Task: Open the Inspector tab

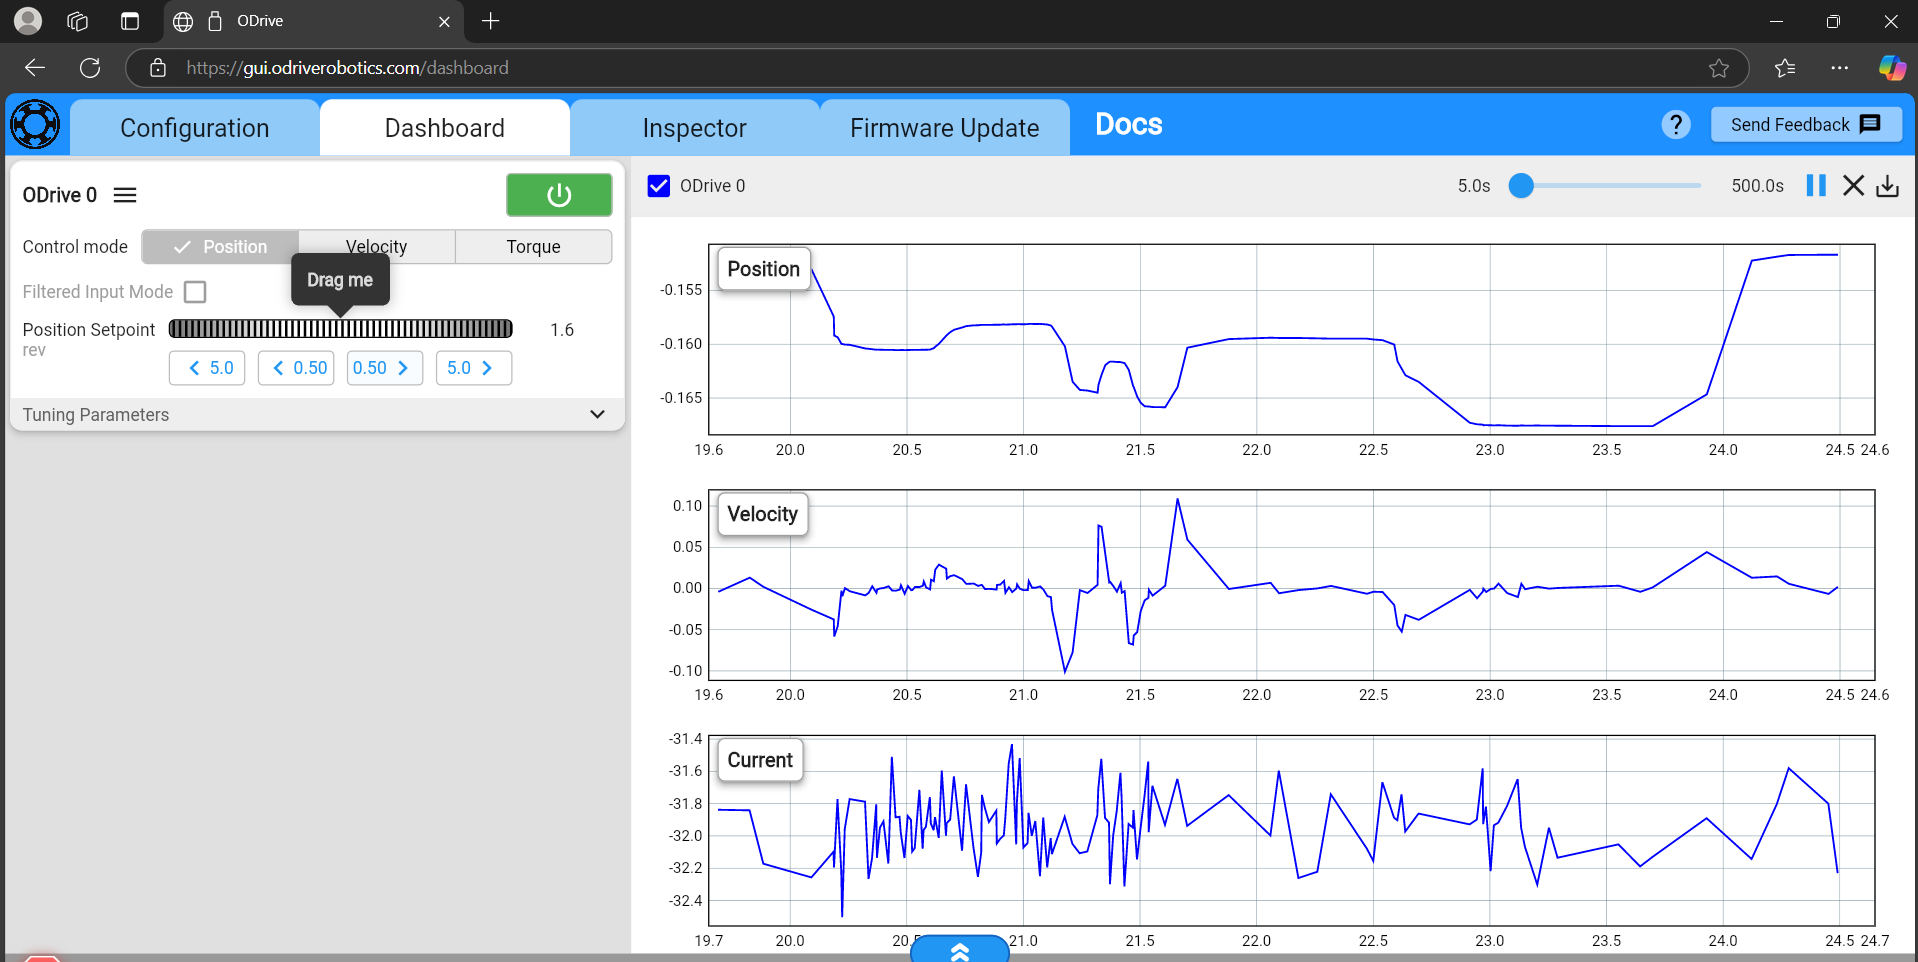Action: [695, 128]
